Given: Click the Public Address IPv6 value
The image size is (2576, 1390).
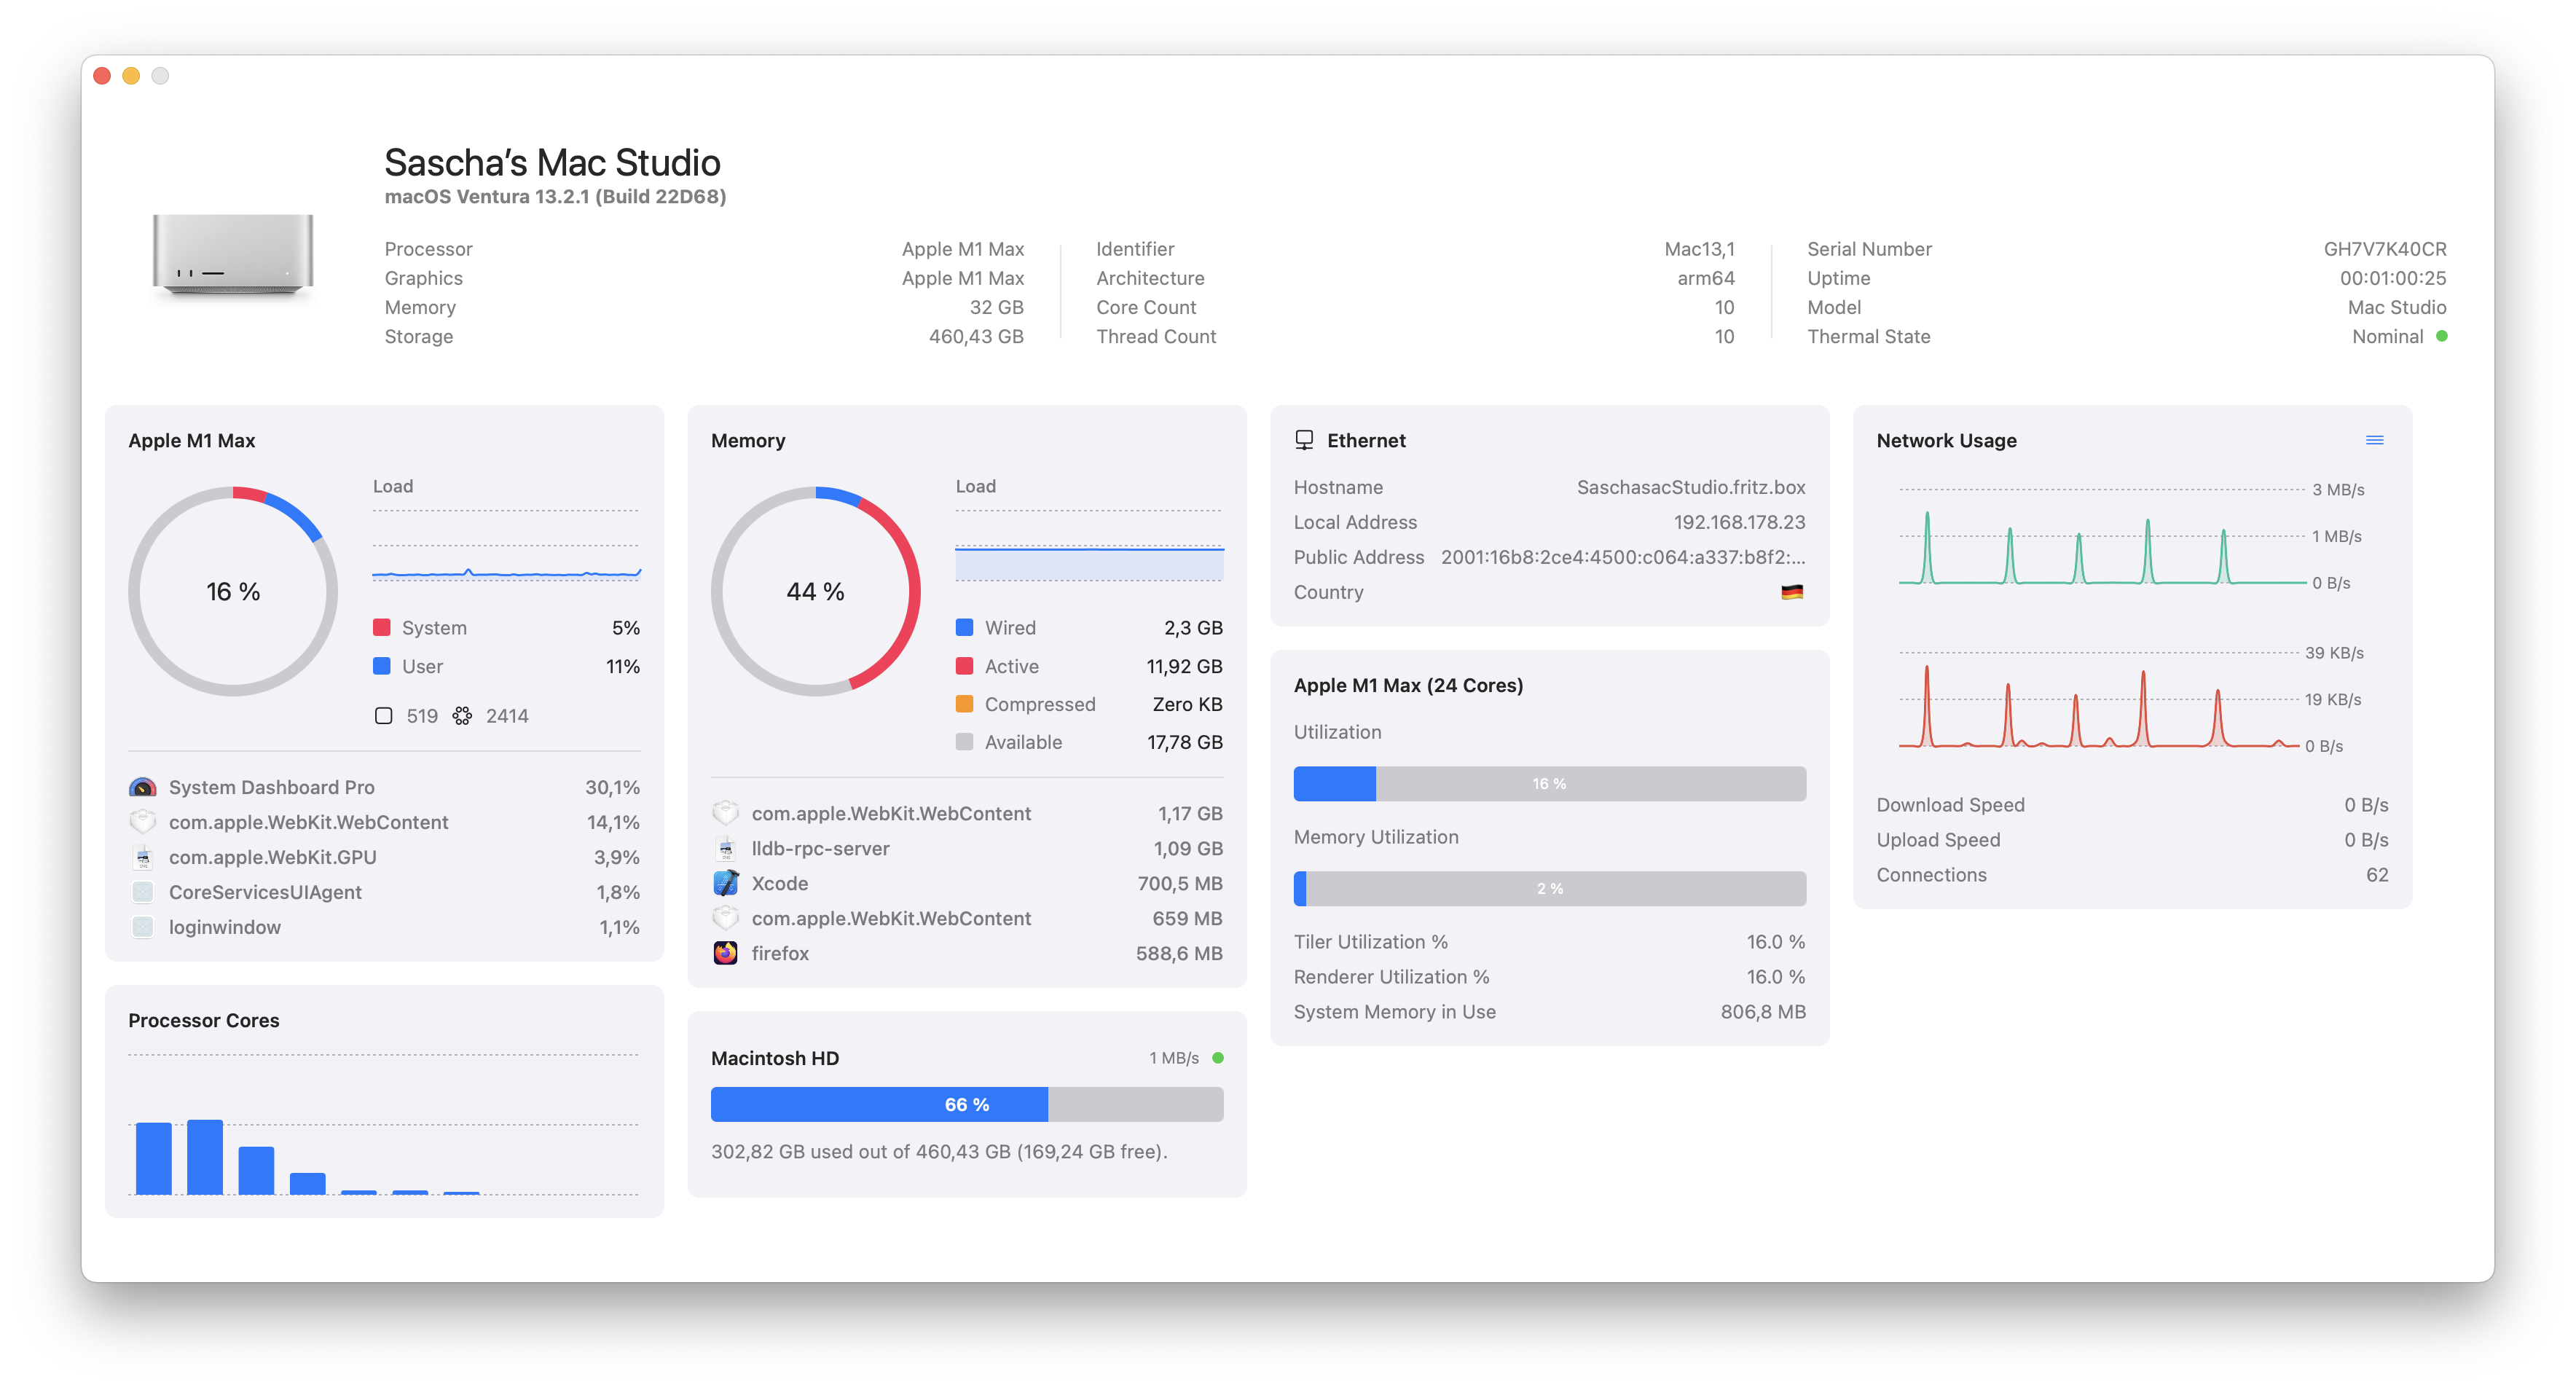Looking at the screenshot, I should click(x=1622, y=557).
